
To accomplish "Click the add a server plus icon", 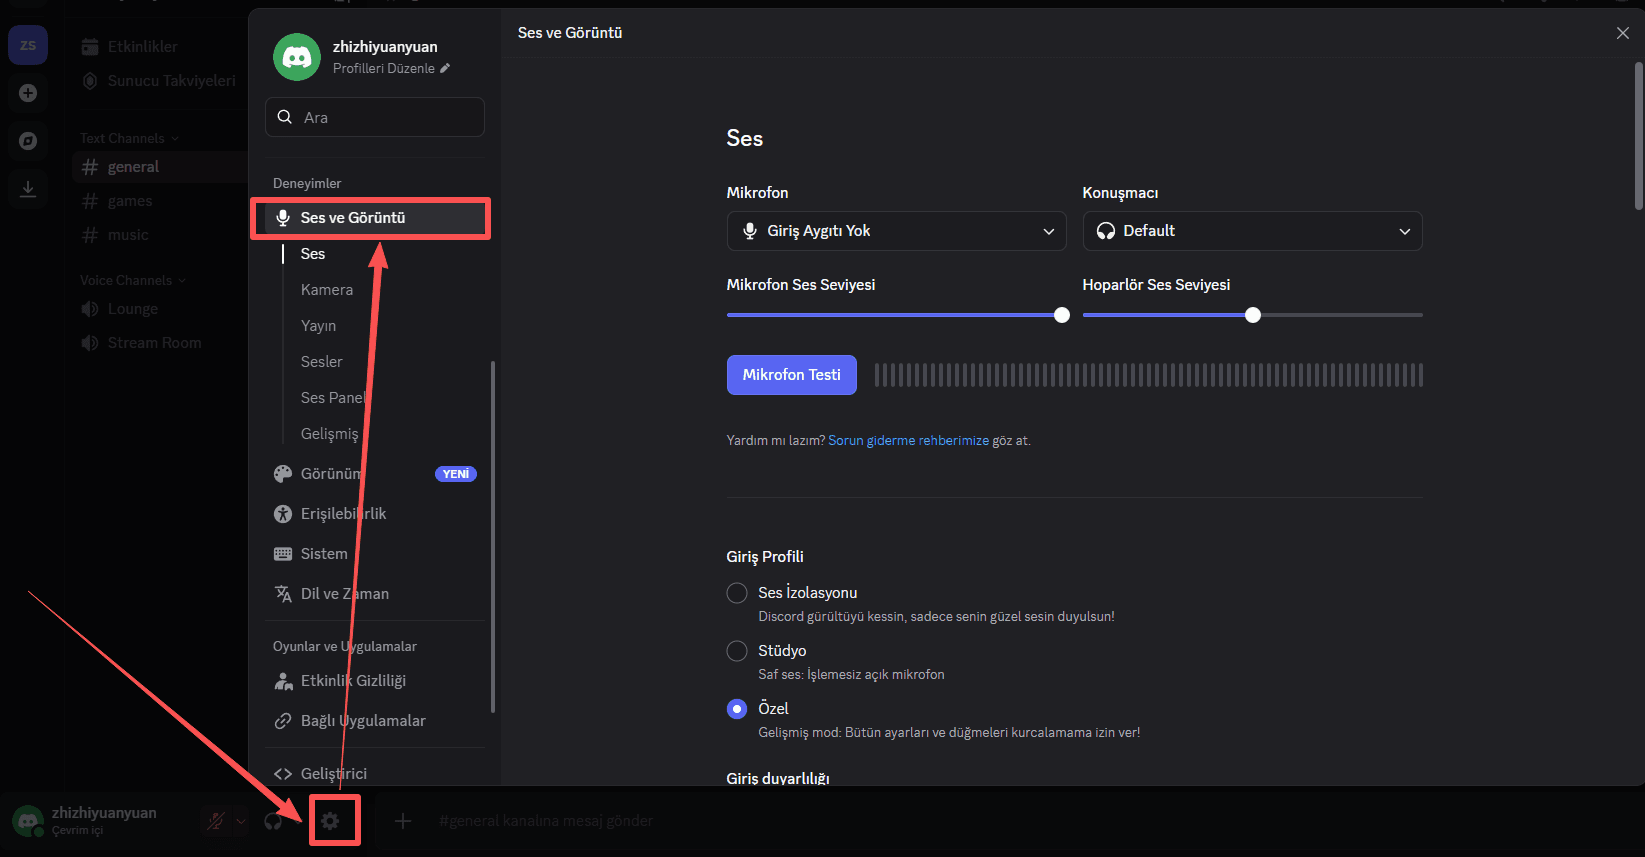I will coord(28,93).
